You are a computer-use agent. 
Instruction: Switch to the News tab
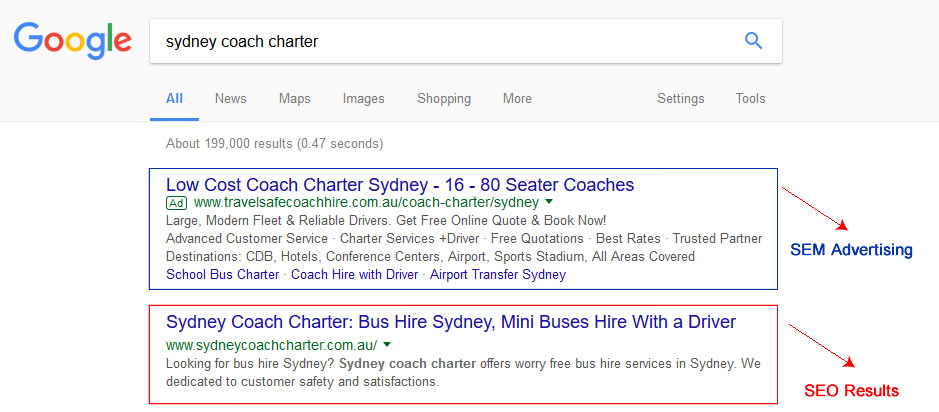point(231,99)
